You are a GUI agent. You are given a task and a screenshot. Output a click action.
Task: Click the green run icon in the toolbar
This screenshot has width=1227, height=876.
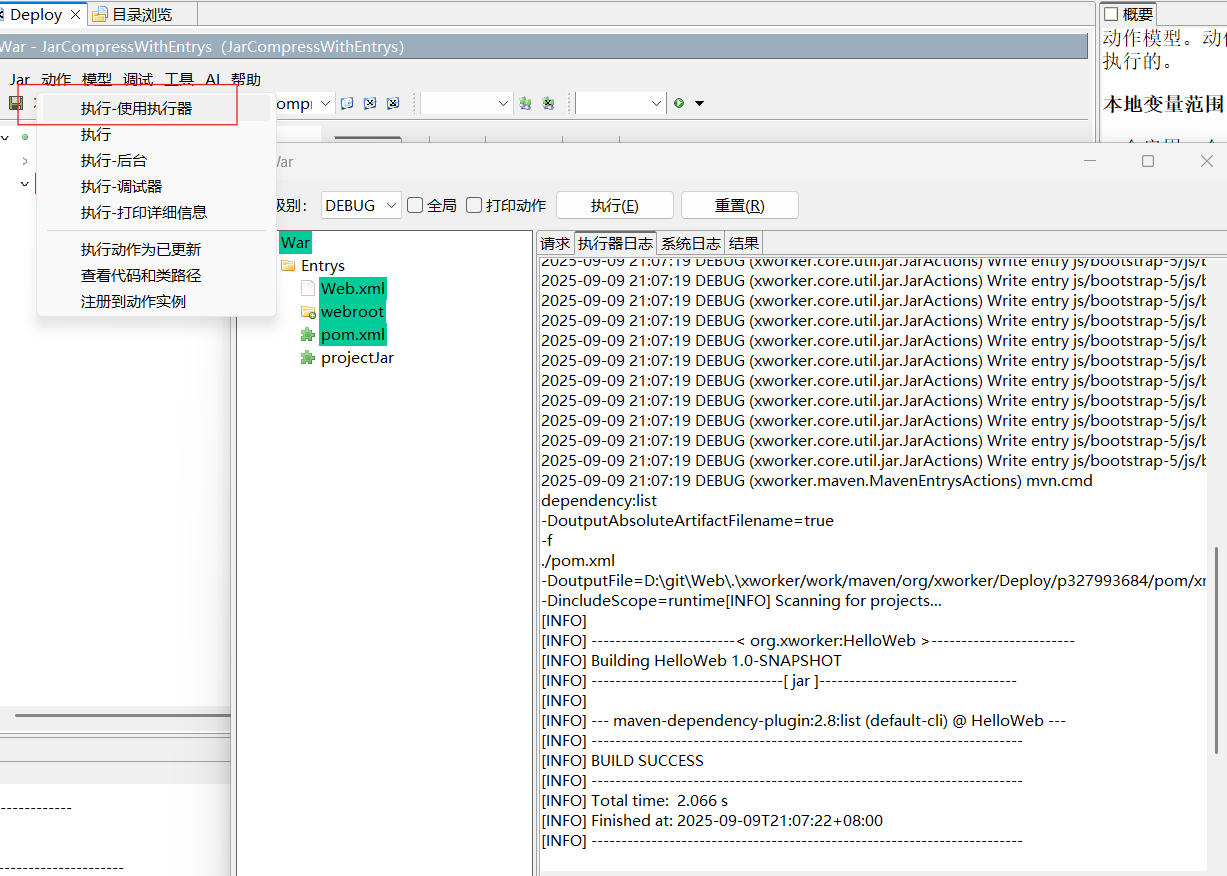679,103
